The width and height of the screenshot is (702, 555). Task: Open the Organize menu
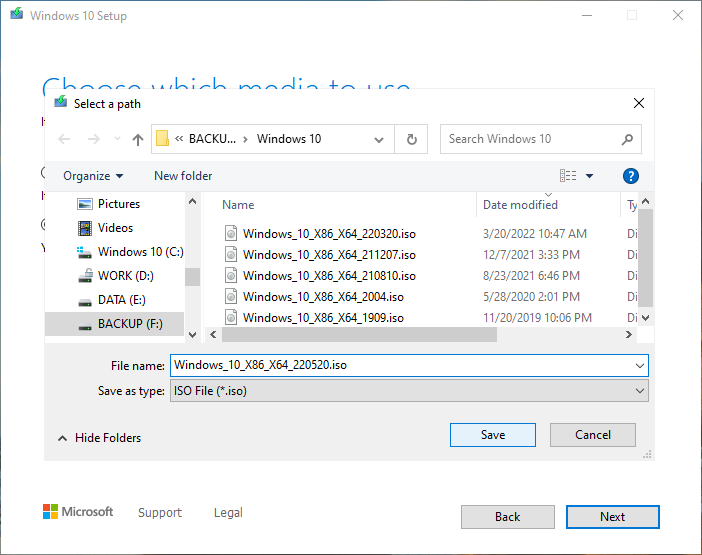[x=93, y=176]
